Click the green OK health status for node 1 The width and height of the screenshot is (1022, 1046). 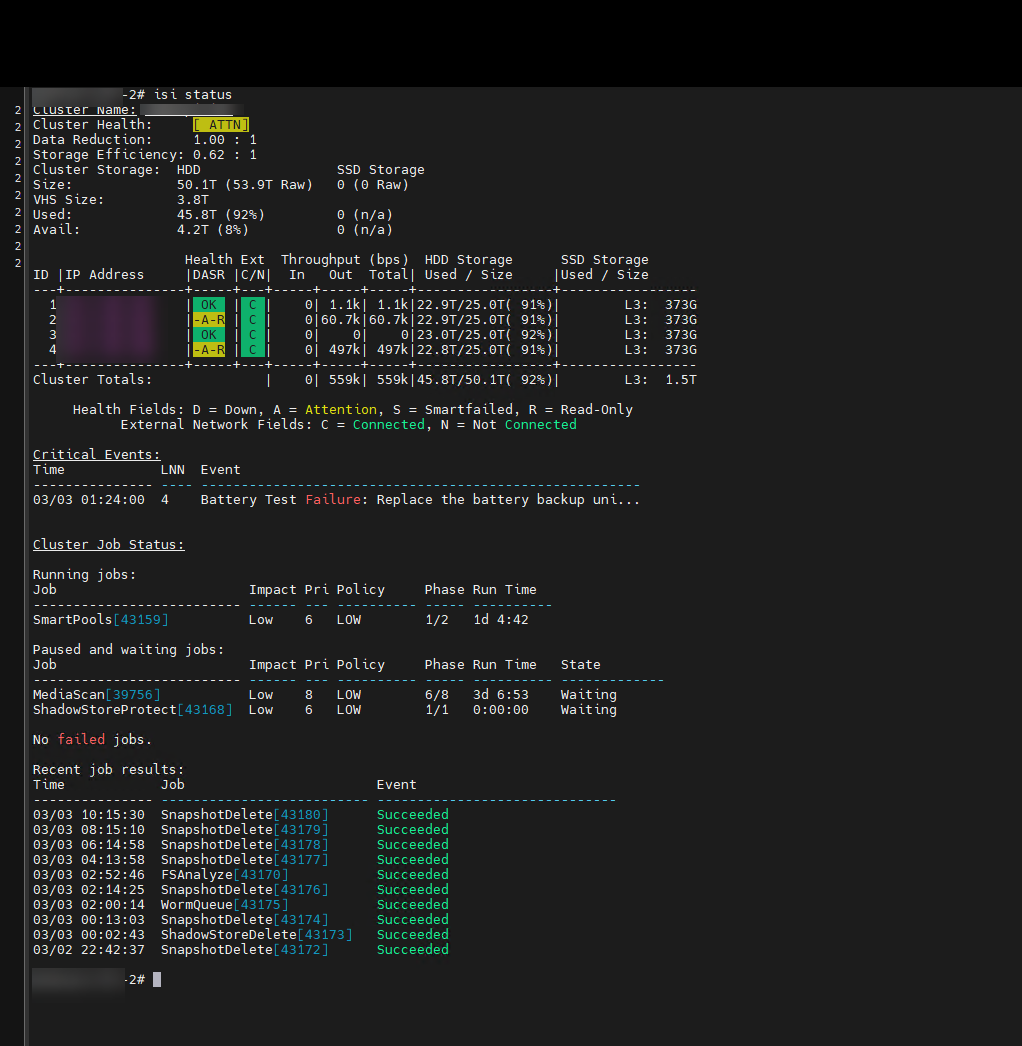208,305
